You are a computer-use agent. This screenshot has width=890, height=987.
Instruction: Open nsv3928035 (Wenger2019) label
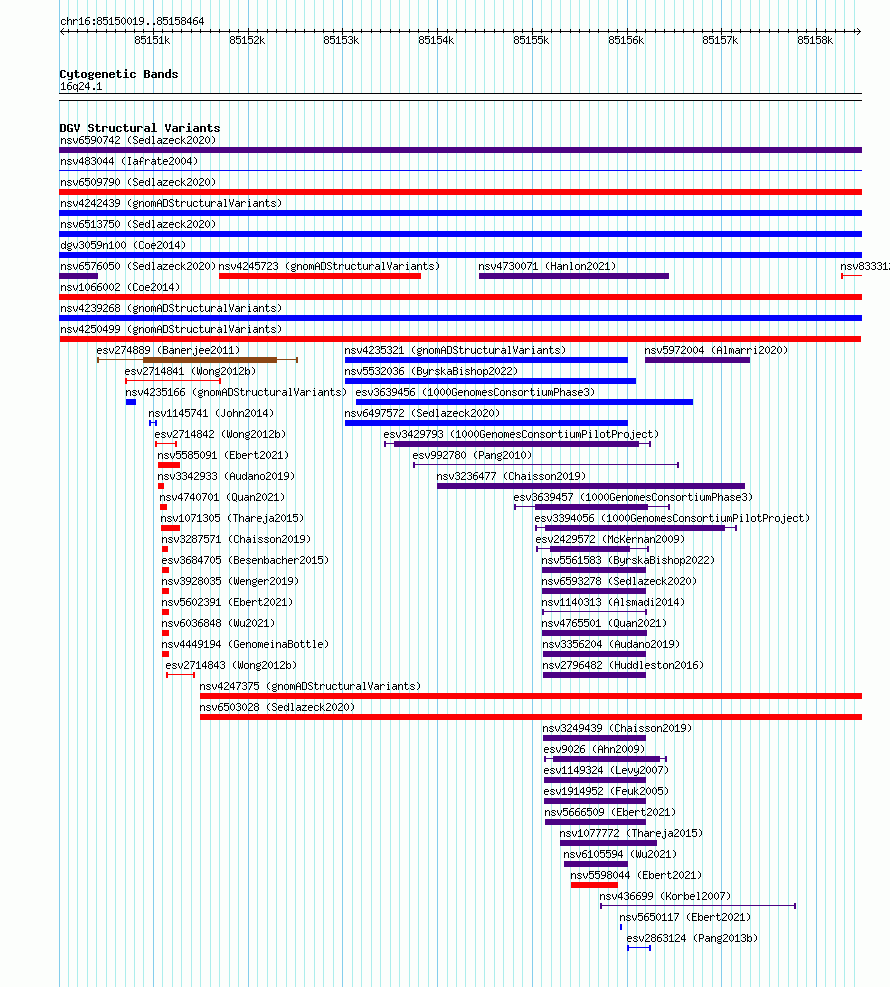point(230,581)
